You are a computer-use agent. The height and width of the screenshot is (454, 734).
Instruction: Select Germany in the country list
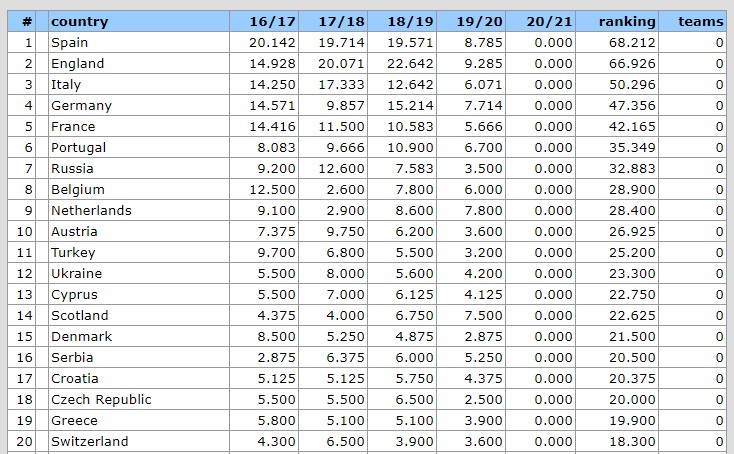tap(82, 105)
